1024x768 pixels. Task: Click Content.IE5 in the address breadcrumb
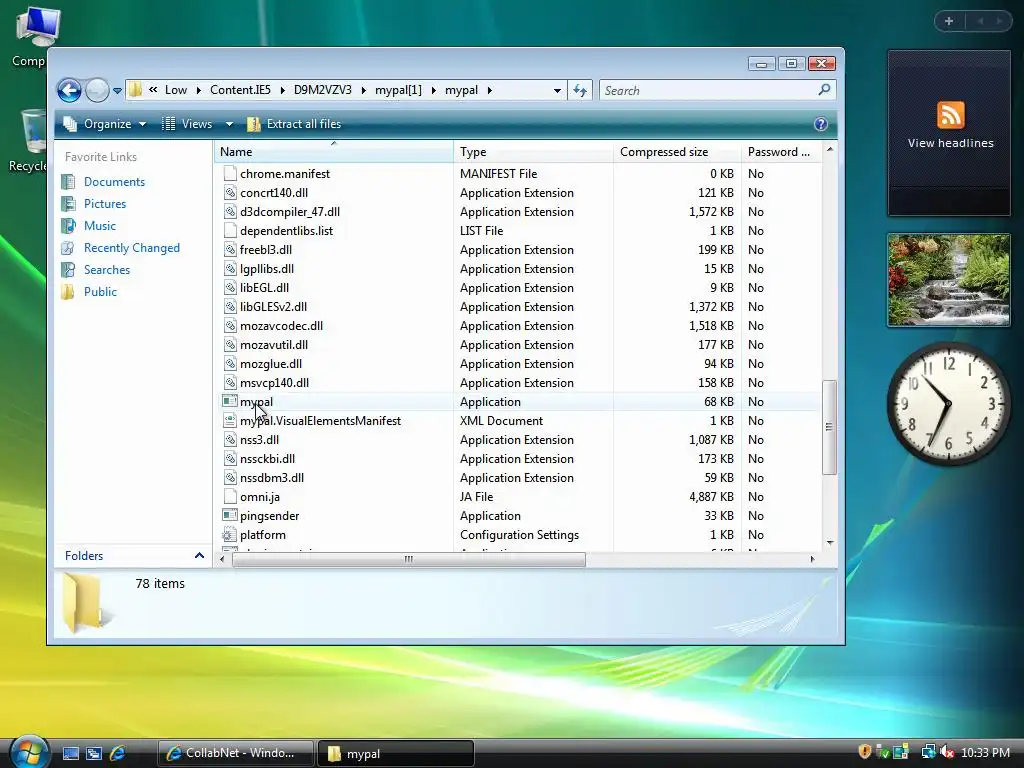240,90
